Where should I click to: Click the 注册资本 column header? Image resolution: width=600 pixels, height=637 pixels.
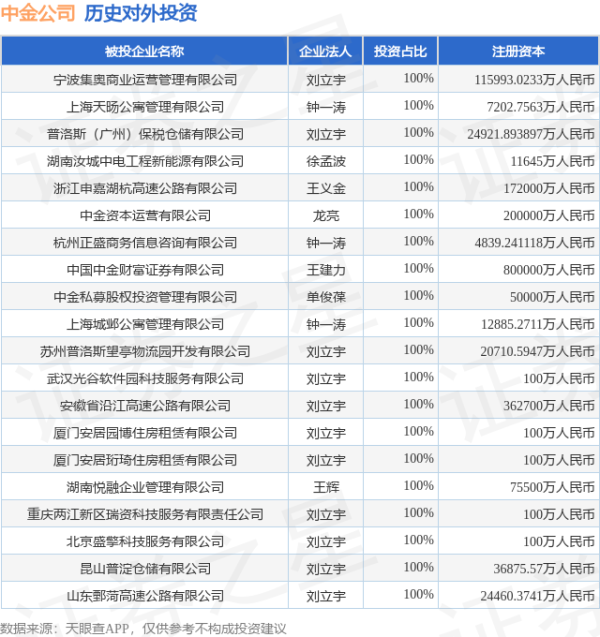coord(518,51)
